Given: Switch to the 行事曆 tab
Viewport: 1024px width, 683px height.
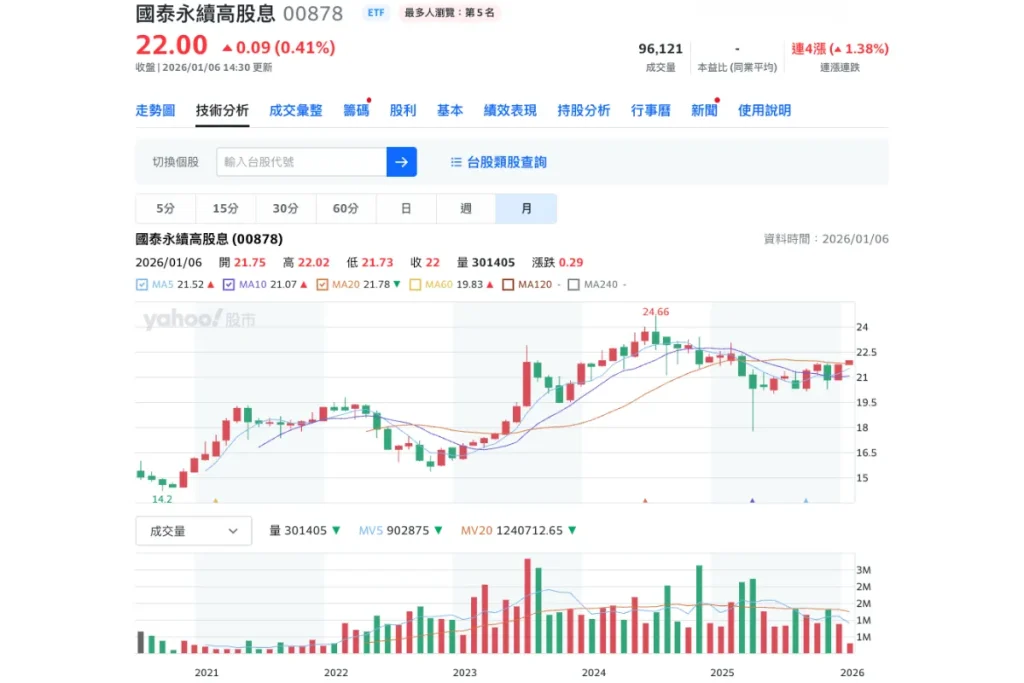Looking at the screenshot, I should [650, 110].
